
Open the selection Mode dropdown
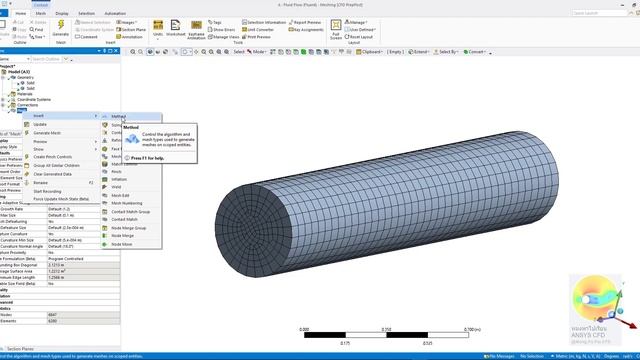click(257, 52)
